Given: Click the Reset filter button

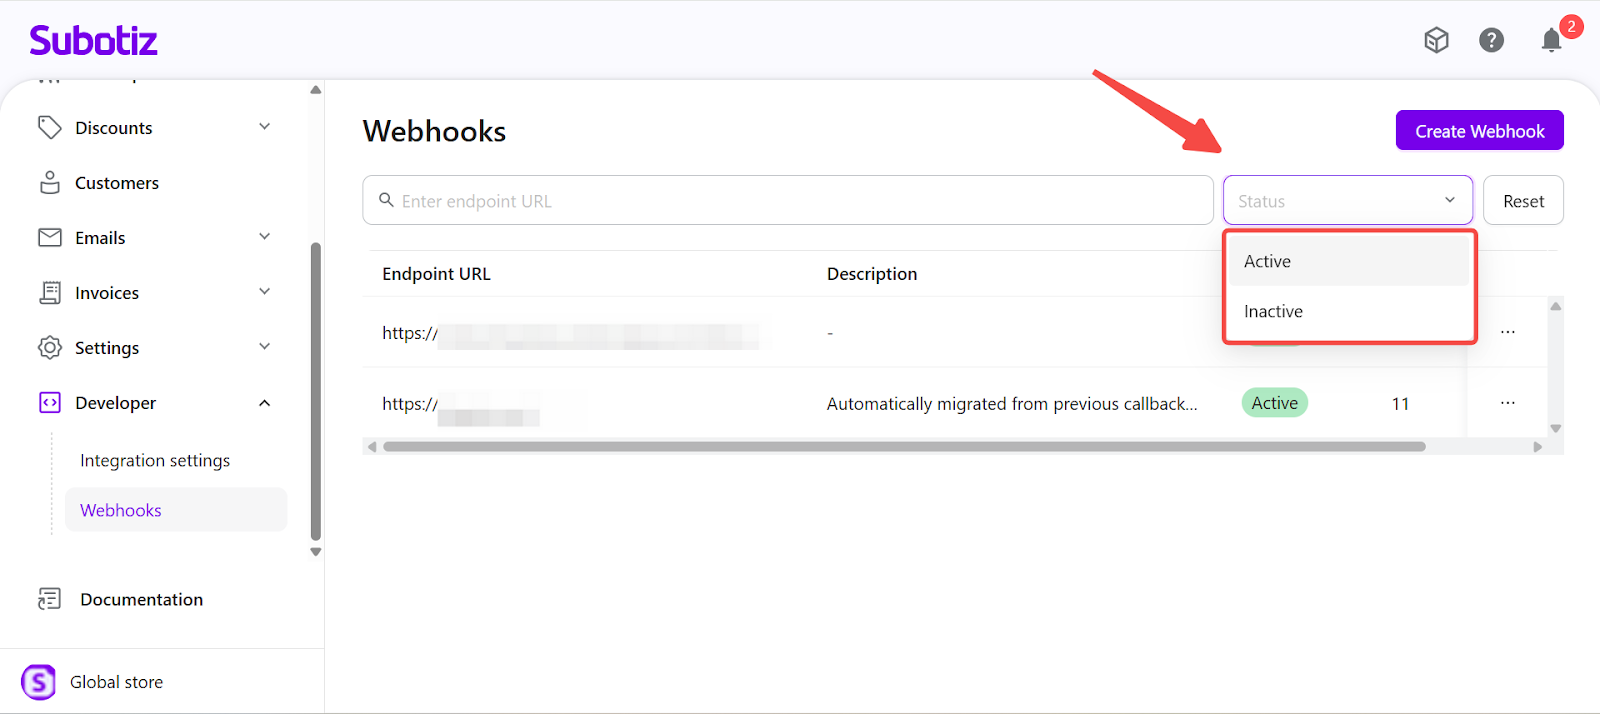Looking at the screenshot, I should (1523, 201).
